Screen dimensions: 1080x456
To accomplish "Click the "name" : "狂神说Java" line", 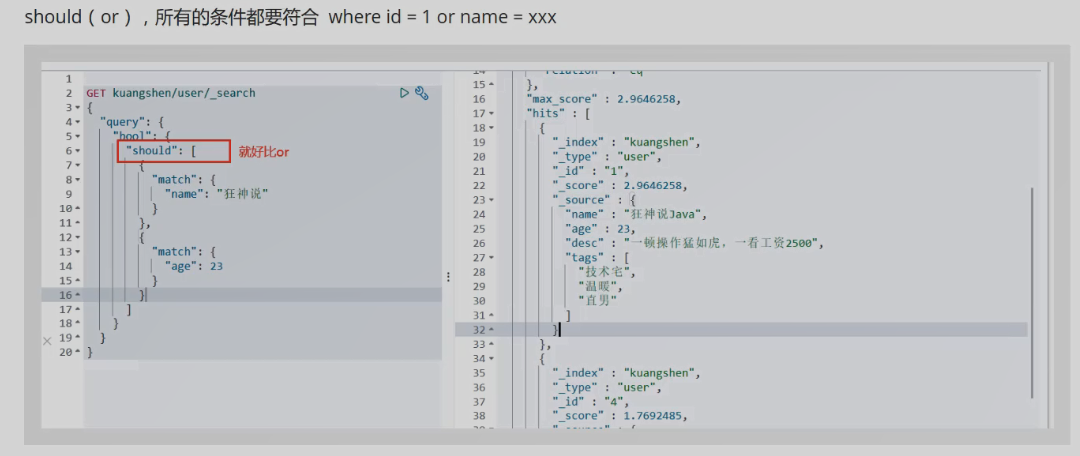I will pos(636,214).
